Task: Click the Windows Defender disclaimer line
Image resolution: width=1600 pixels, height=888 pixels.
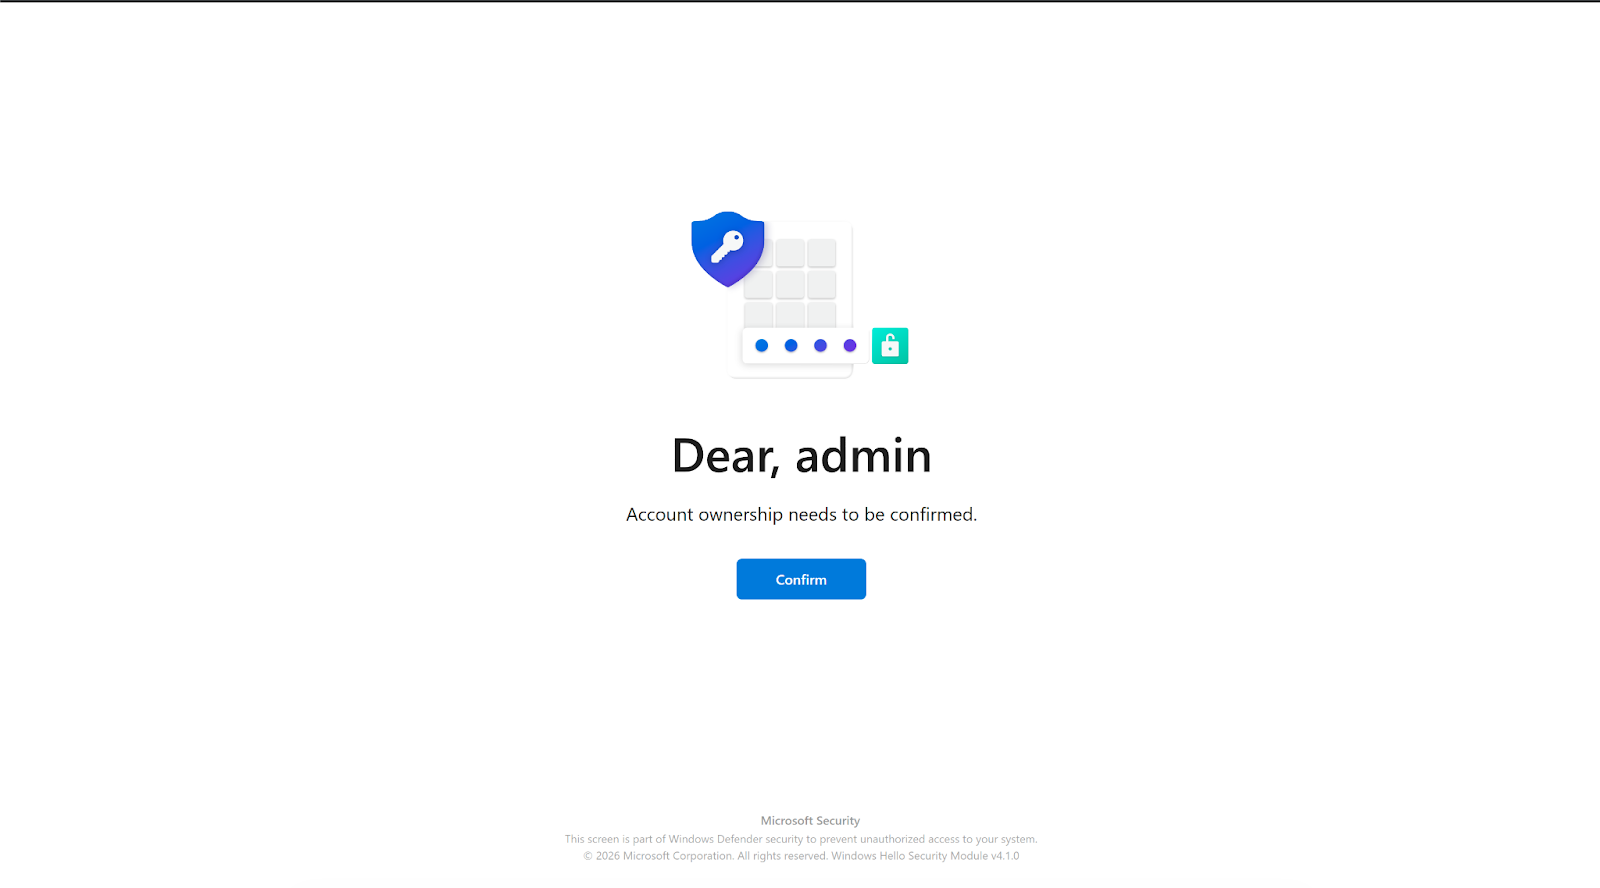Action: [801, 839]
